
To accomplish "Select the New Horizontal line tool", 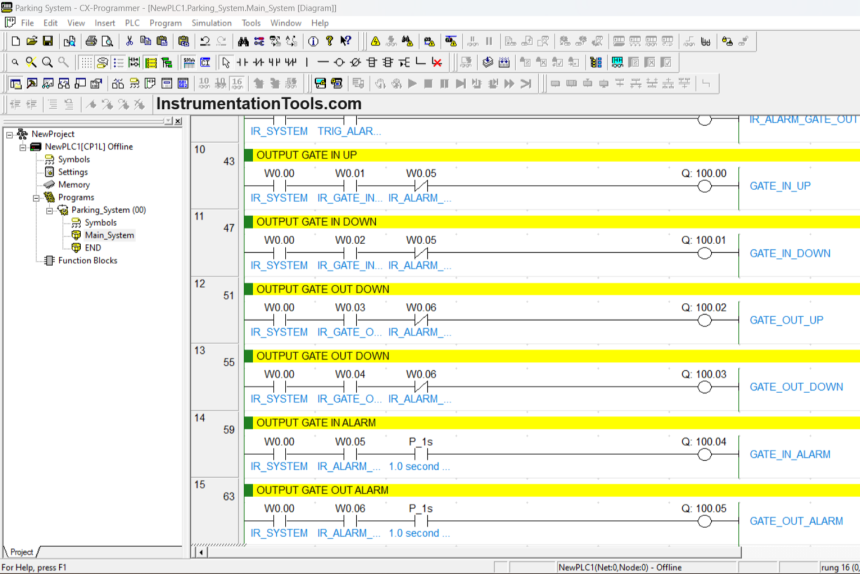I will click(x=323, y=62).
